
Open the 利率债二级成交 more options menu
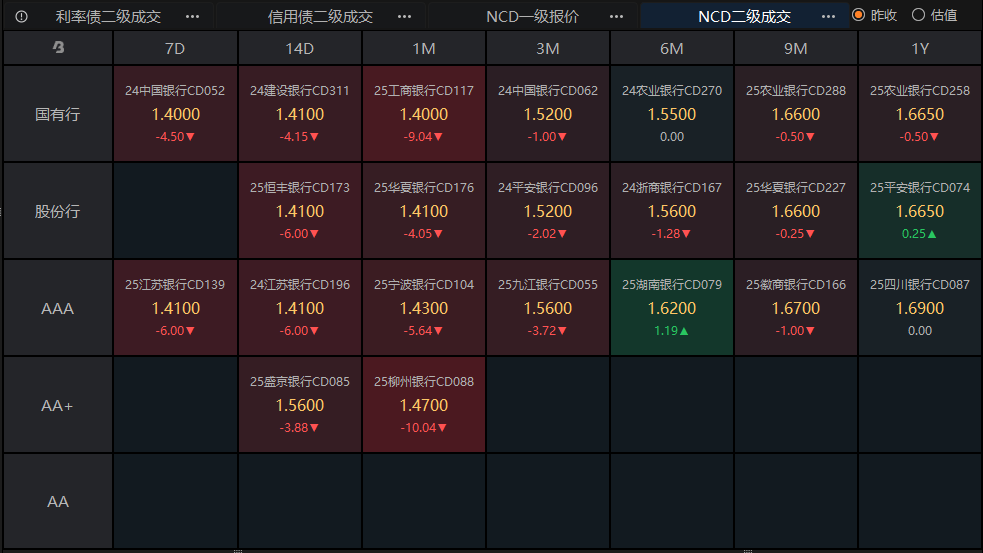click(192, 16)
